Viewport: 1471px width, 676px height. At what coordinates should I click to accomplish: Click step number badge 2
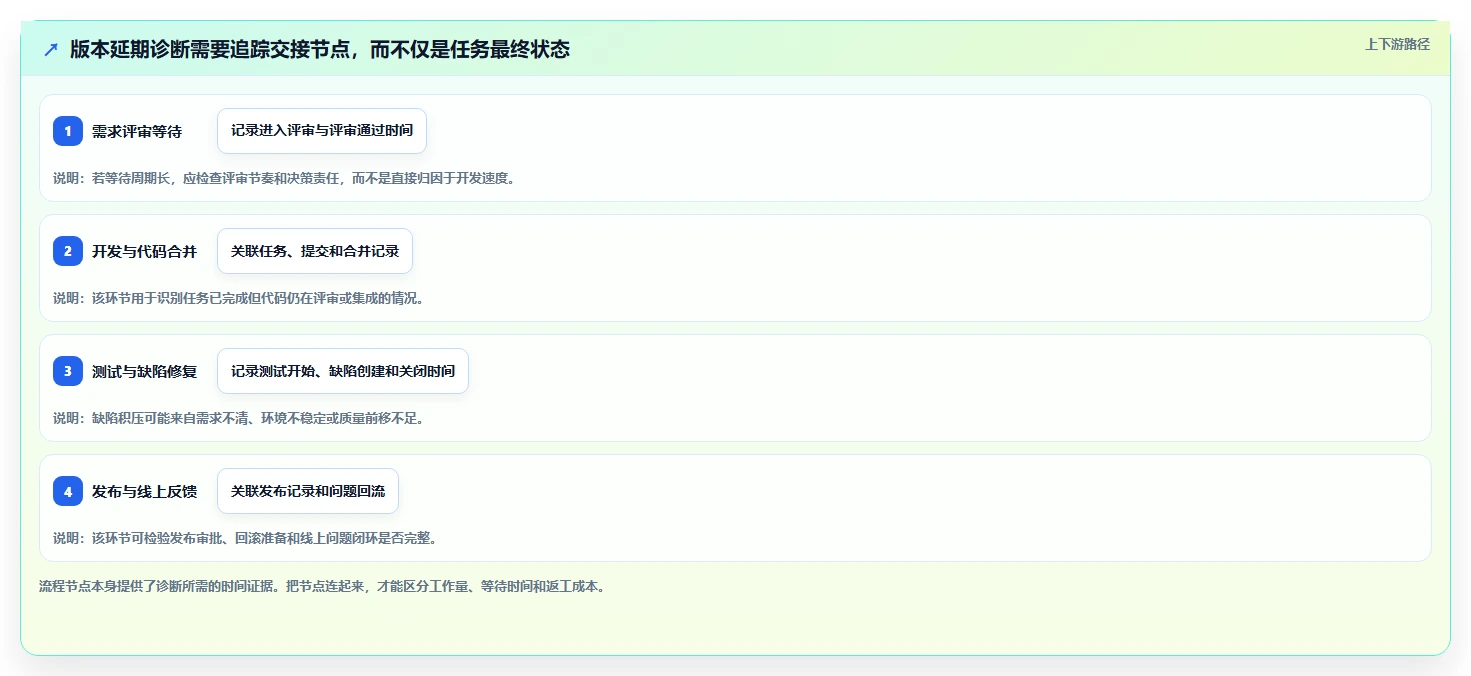coord(68,251)
